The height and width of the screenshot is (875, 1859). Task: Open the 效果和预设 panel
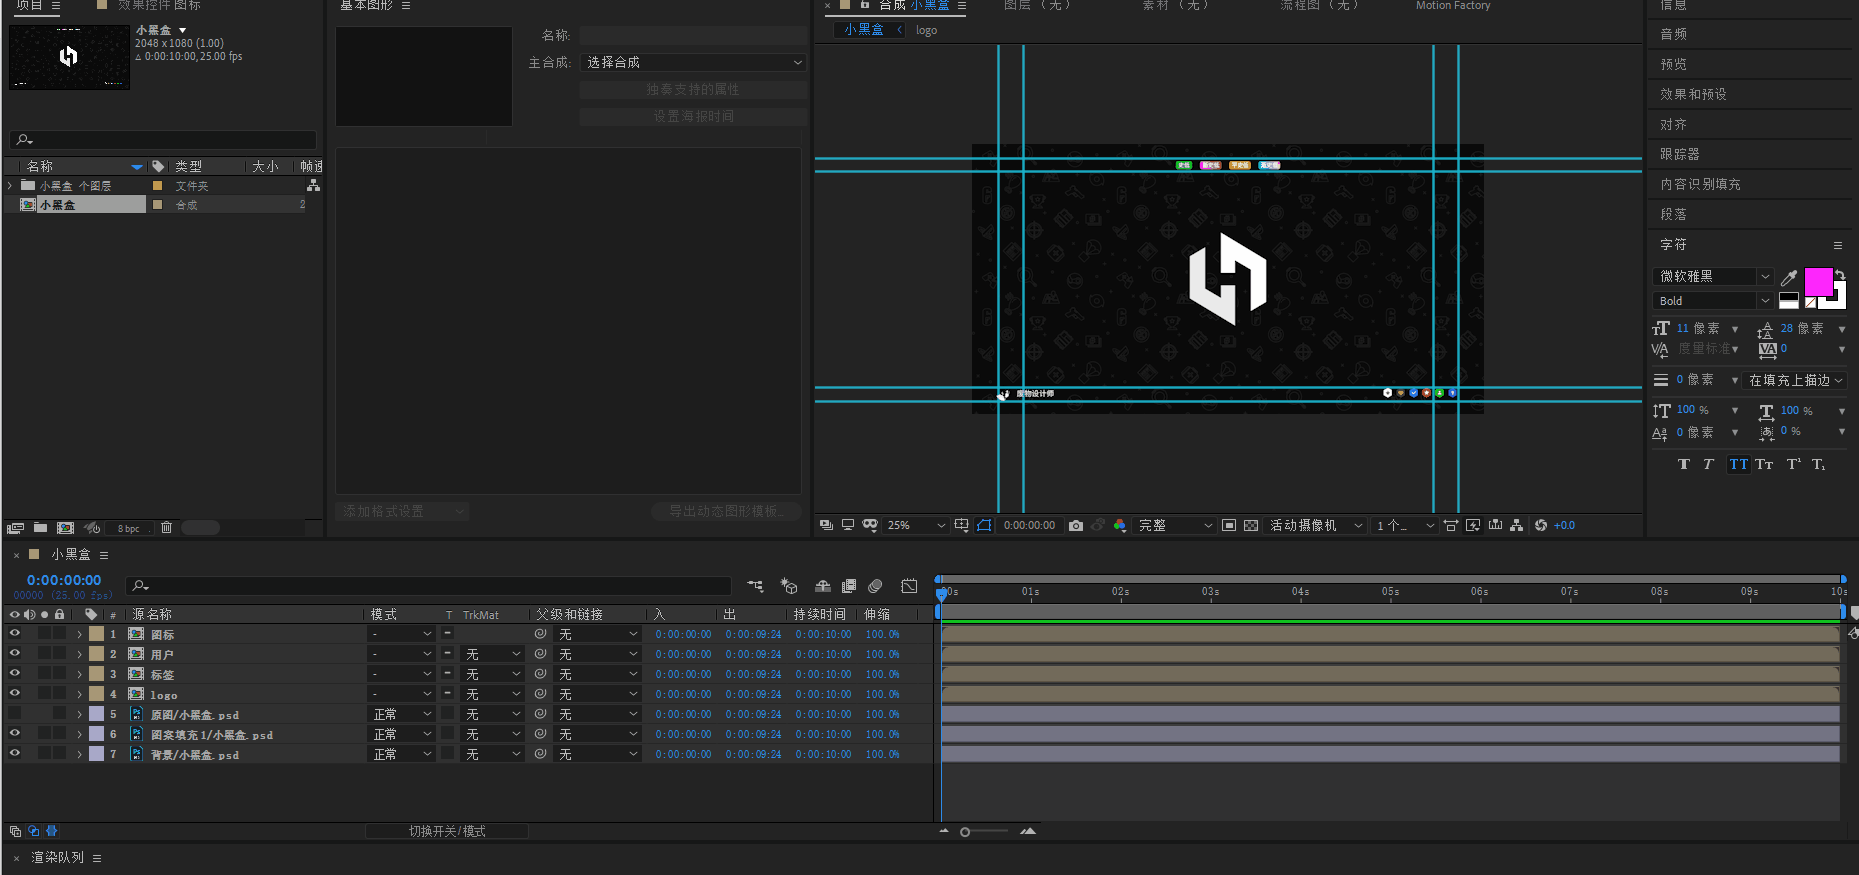click(1693, 94)
